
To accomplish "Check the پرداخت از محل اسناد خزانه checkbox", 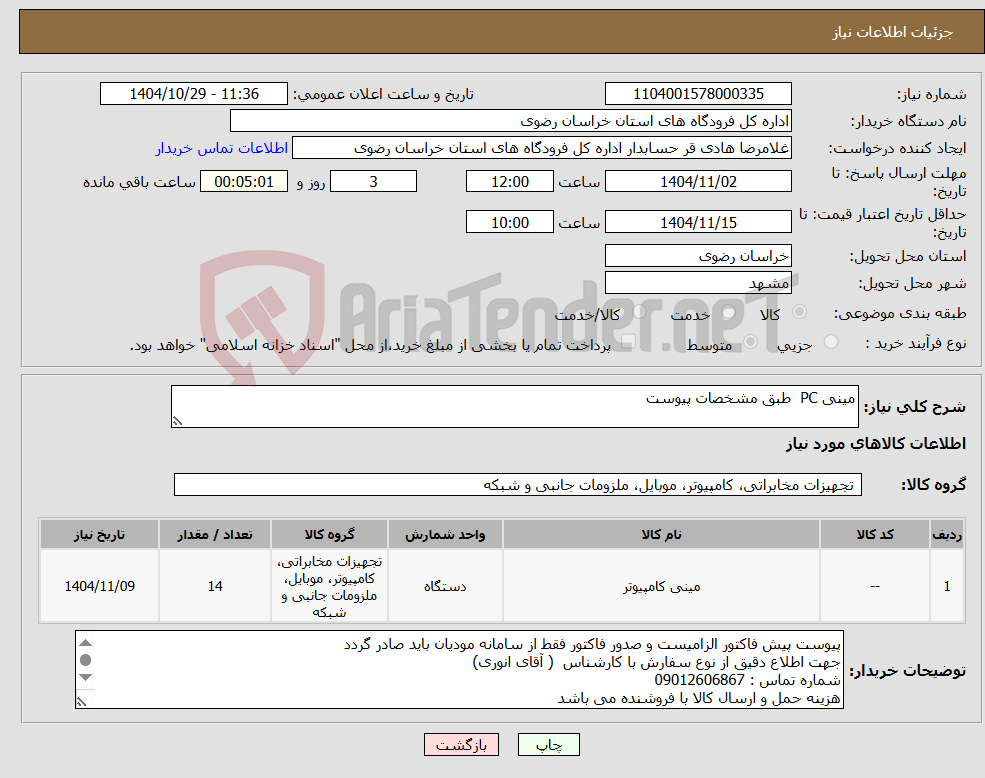I will 628,340.
